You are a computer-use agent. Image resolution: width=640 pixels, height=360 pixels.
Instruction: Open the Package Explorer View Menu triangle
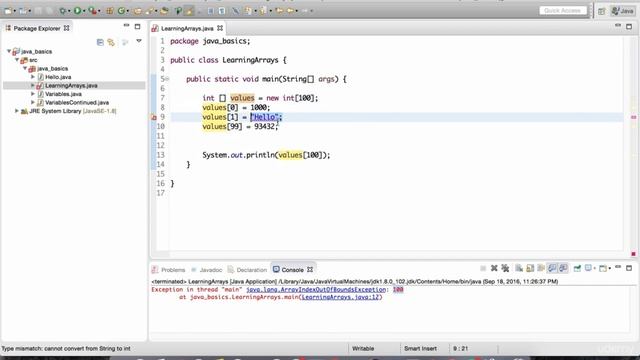139,41
